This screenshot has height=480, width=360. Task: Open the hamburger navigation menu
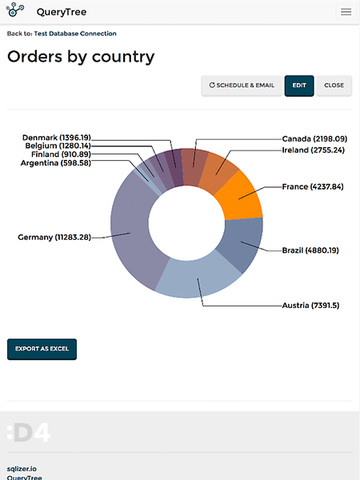346,12
